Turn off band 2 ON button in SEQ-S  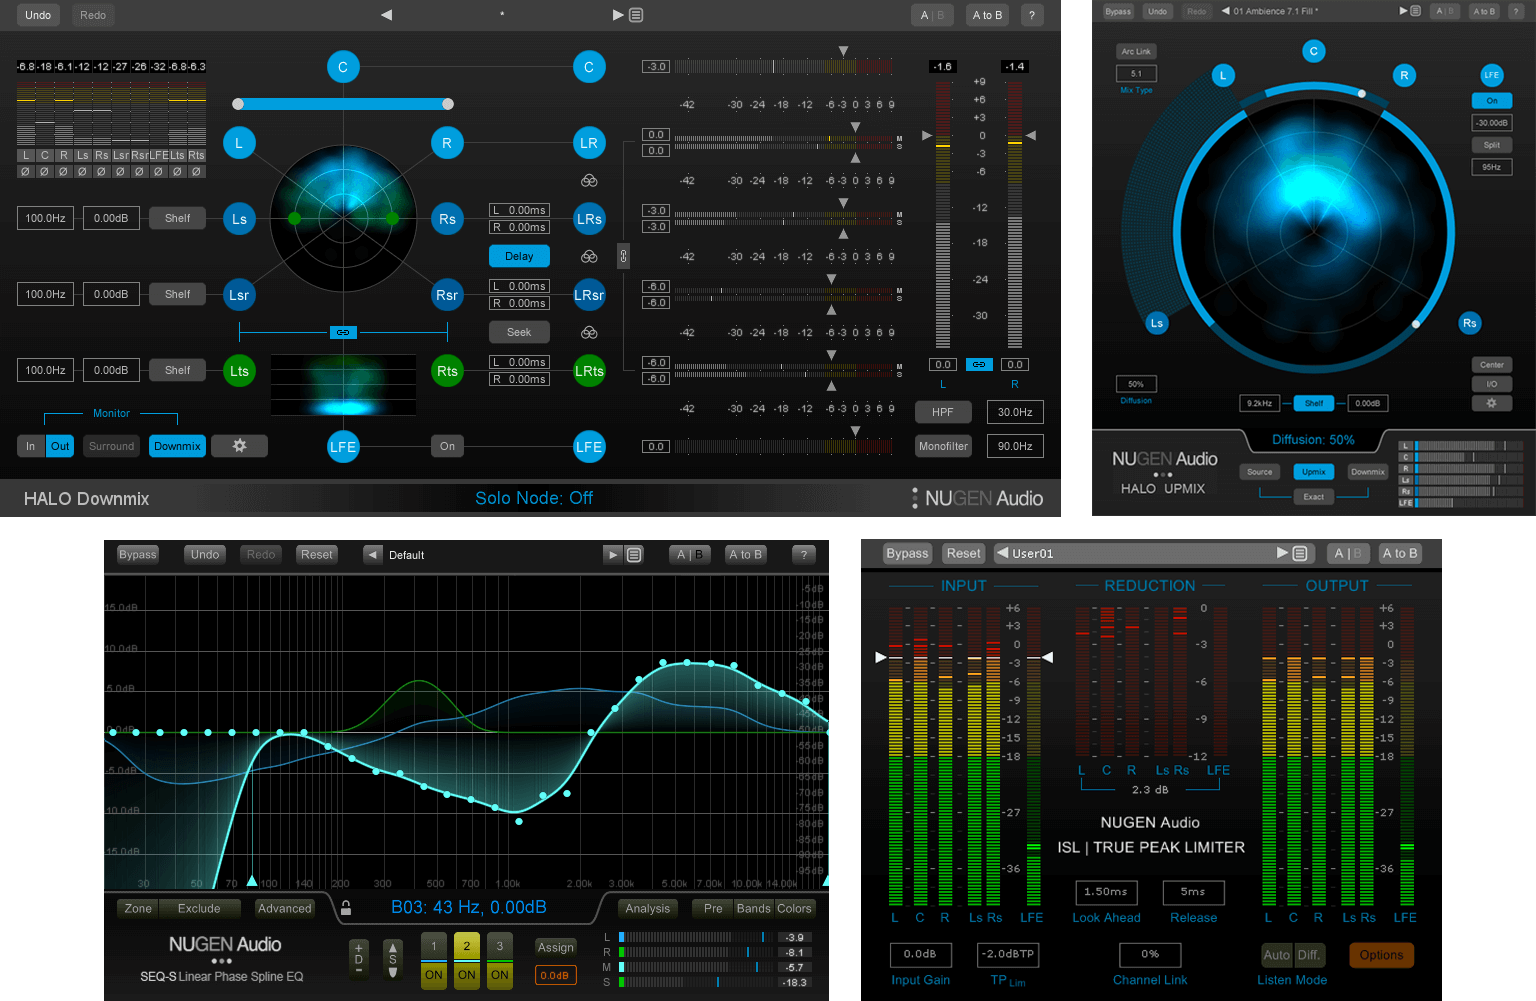coord(467,975)
